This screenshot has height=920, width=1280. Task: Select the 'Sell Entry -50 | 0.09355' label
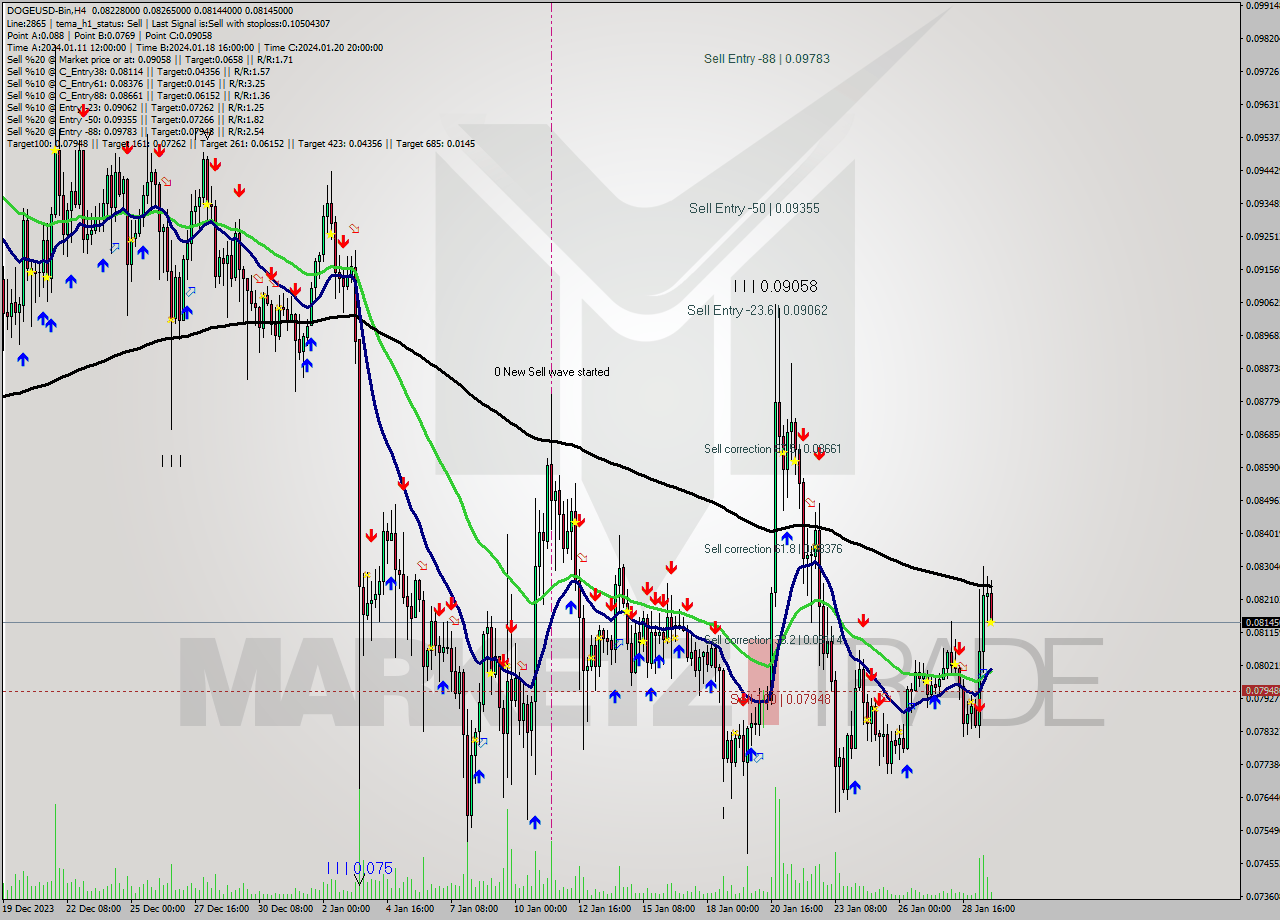754,208
